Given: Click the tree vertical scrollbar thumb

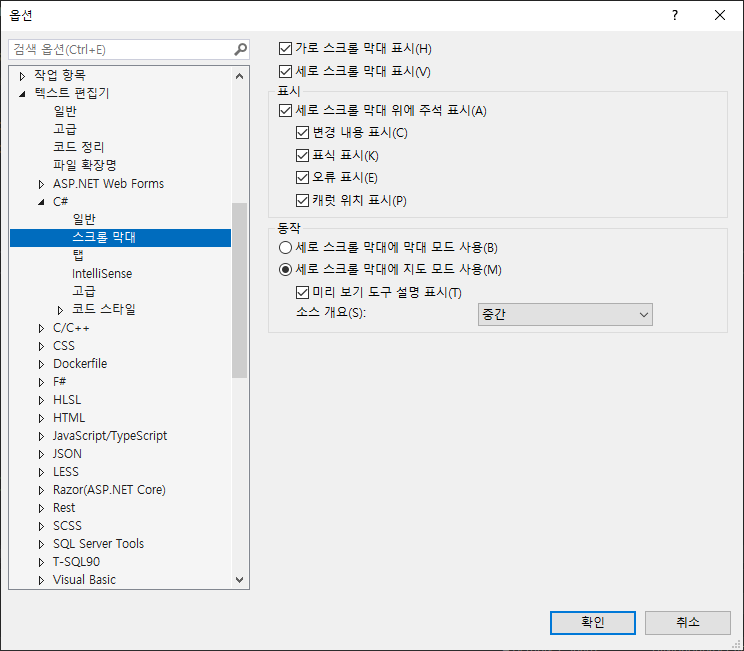Looking at the screenshot, I should (240, 290).
